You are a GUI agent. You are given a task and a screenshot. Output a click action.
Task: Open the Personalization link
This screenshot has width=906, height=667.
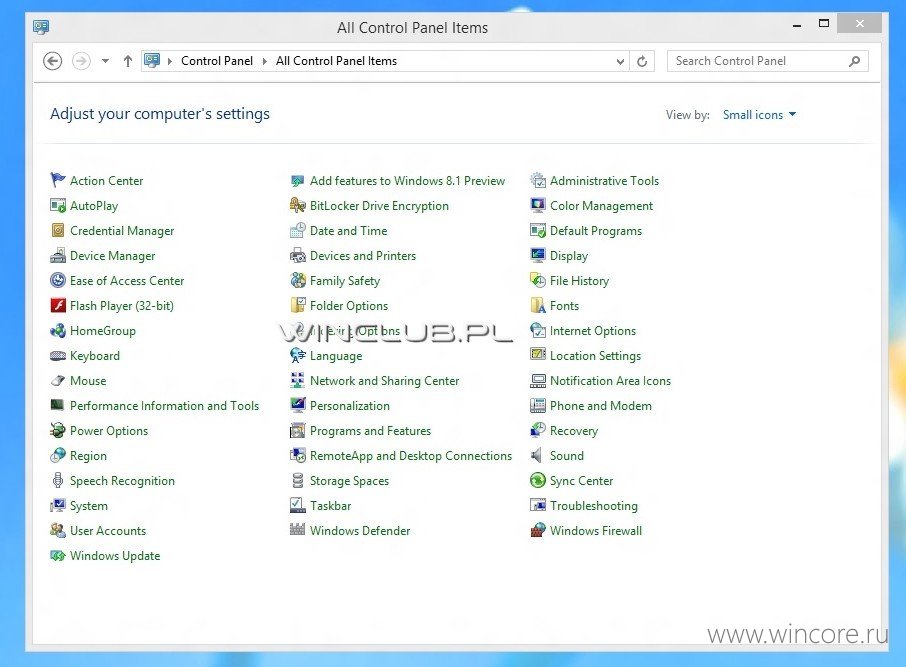pyautogui.click(x=350, y=406)
